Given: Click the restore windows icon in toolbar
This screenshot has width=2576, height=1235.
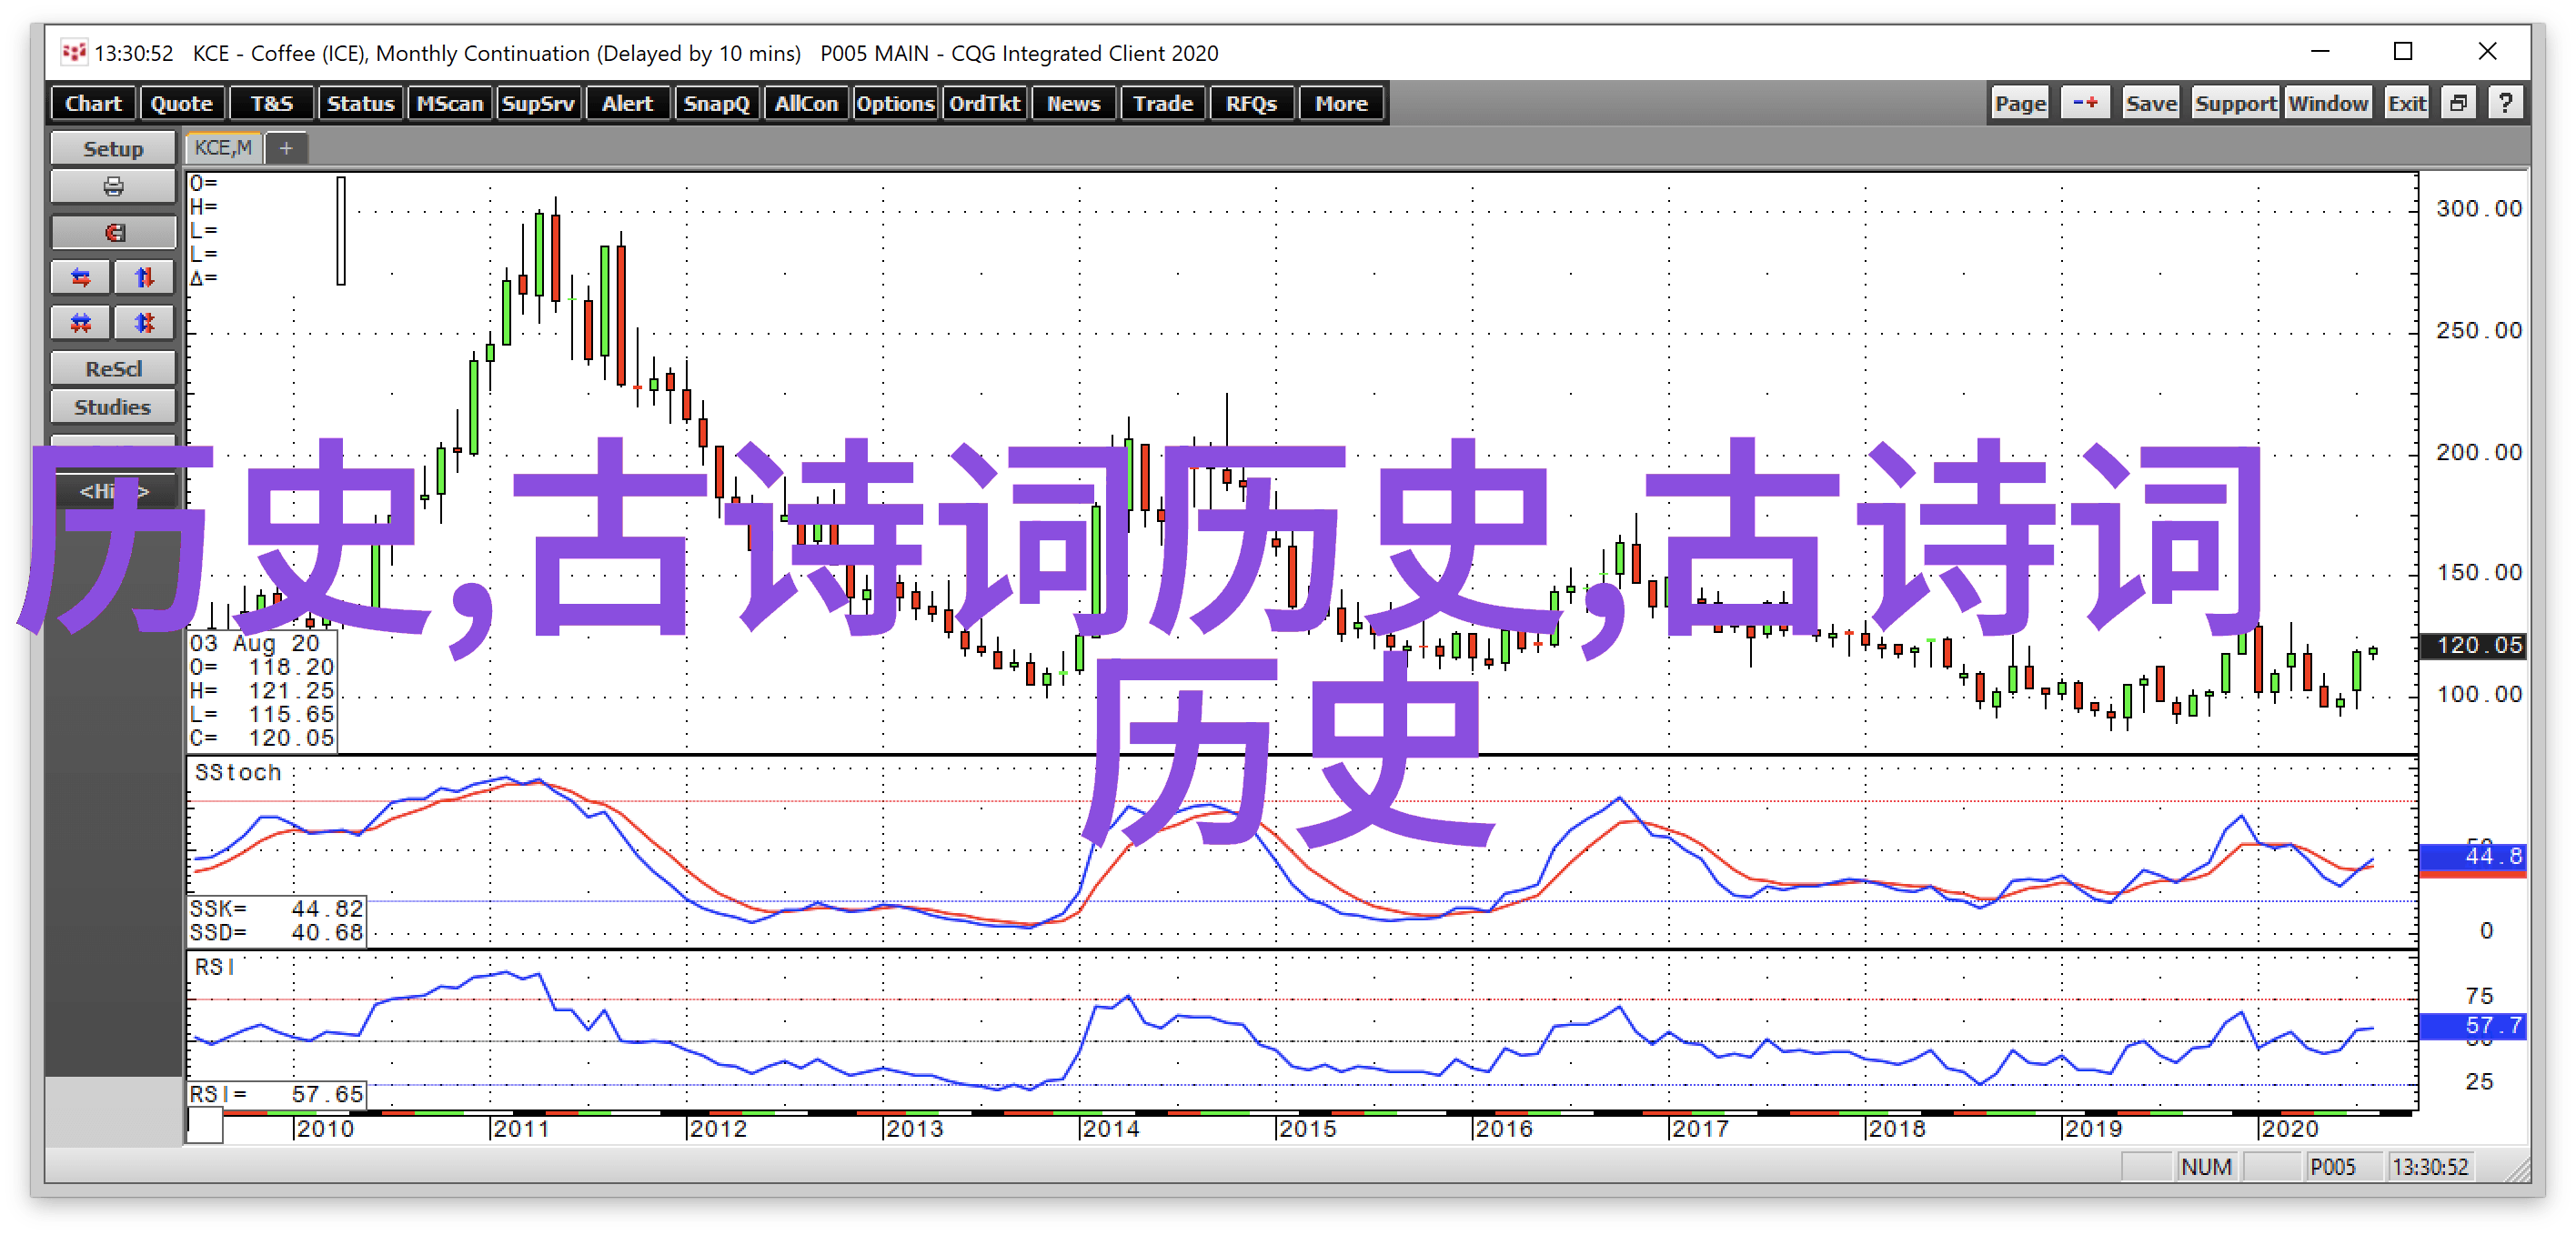Looking at the screenshot, I should point(2458,103).
